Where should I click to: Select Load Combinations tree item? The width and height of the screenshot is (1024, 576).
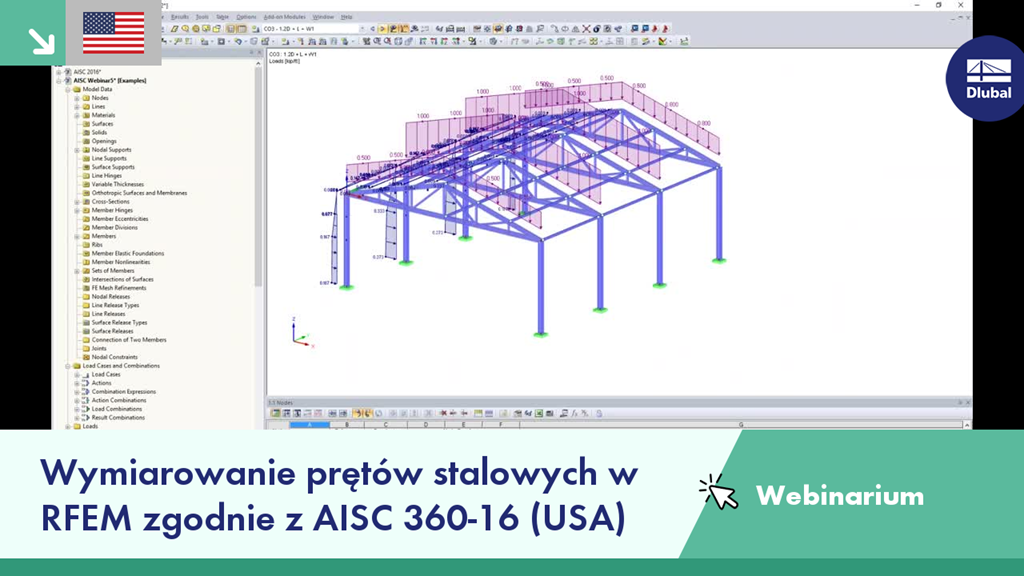116,409
